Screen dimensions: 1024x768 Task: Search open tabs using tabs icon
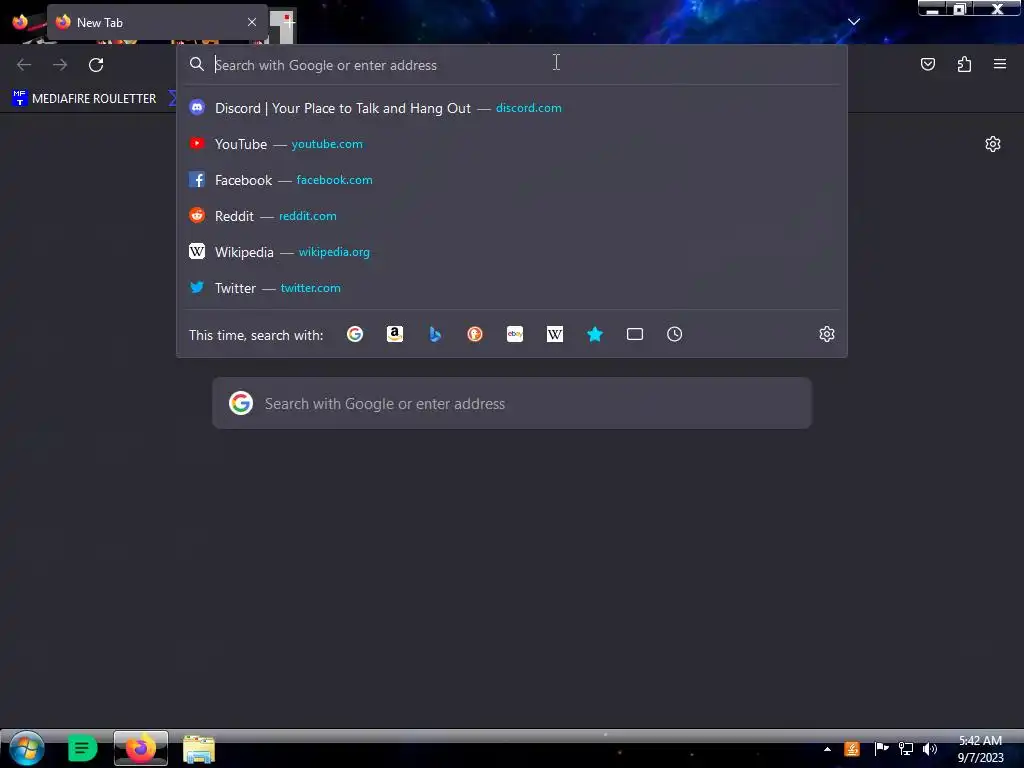(x=635, y=334)
